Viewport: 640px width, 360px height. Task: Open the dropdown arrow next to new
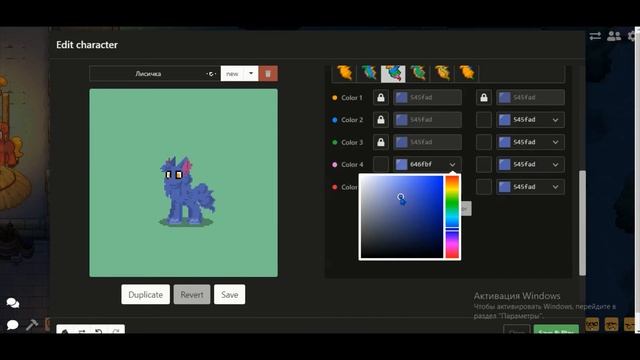251,73
